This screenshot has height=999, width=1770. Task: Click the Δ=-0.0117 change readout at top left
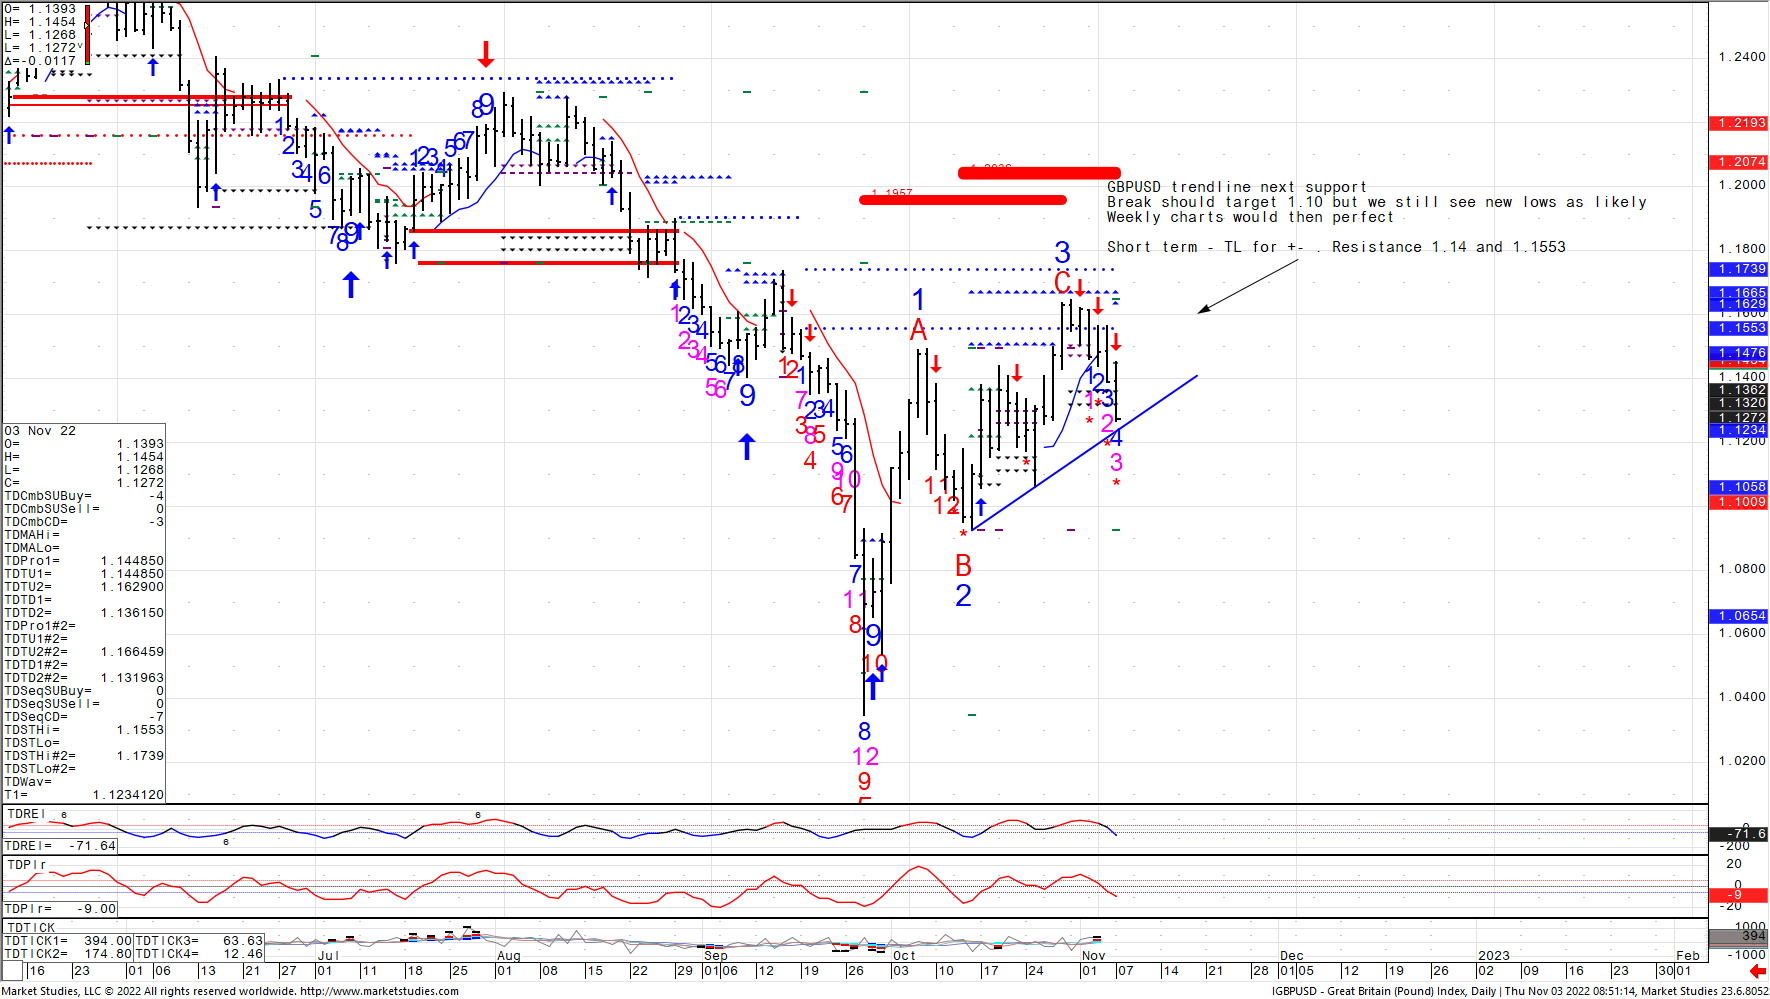click(x=40, y=61)
